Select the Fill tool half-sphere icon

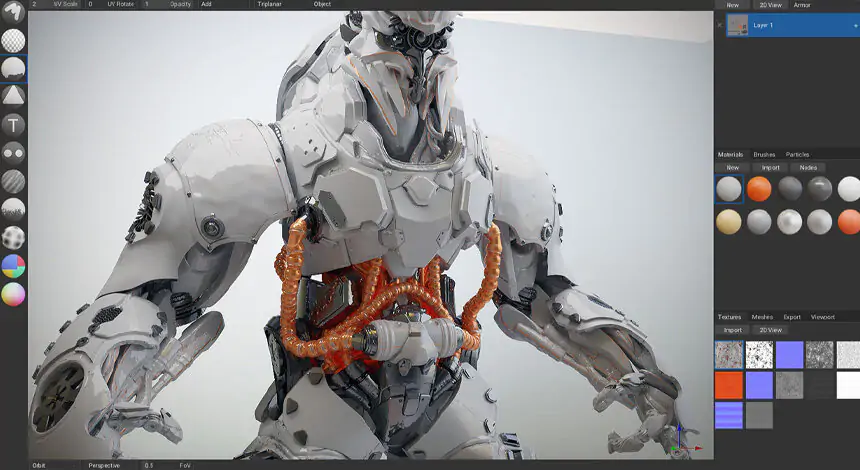pos(14,68)
